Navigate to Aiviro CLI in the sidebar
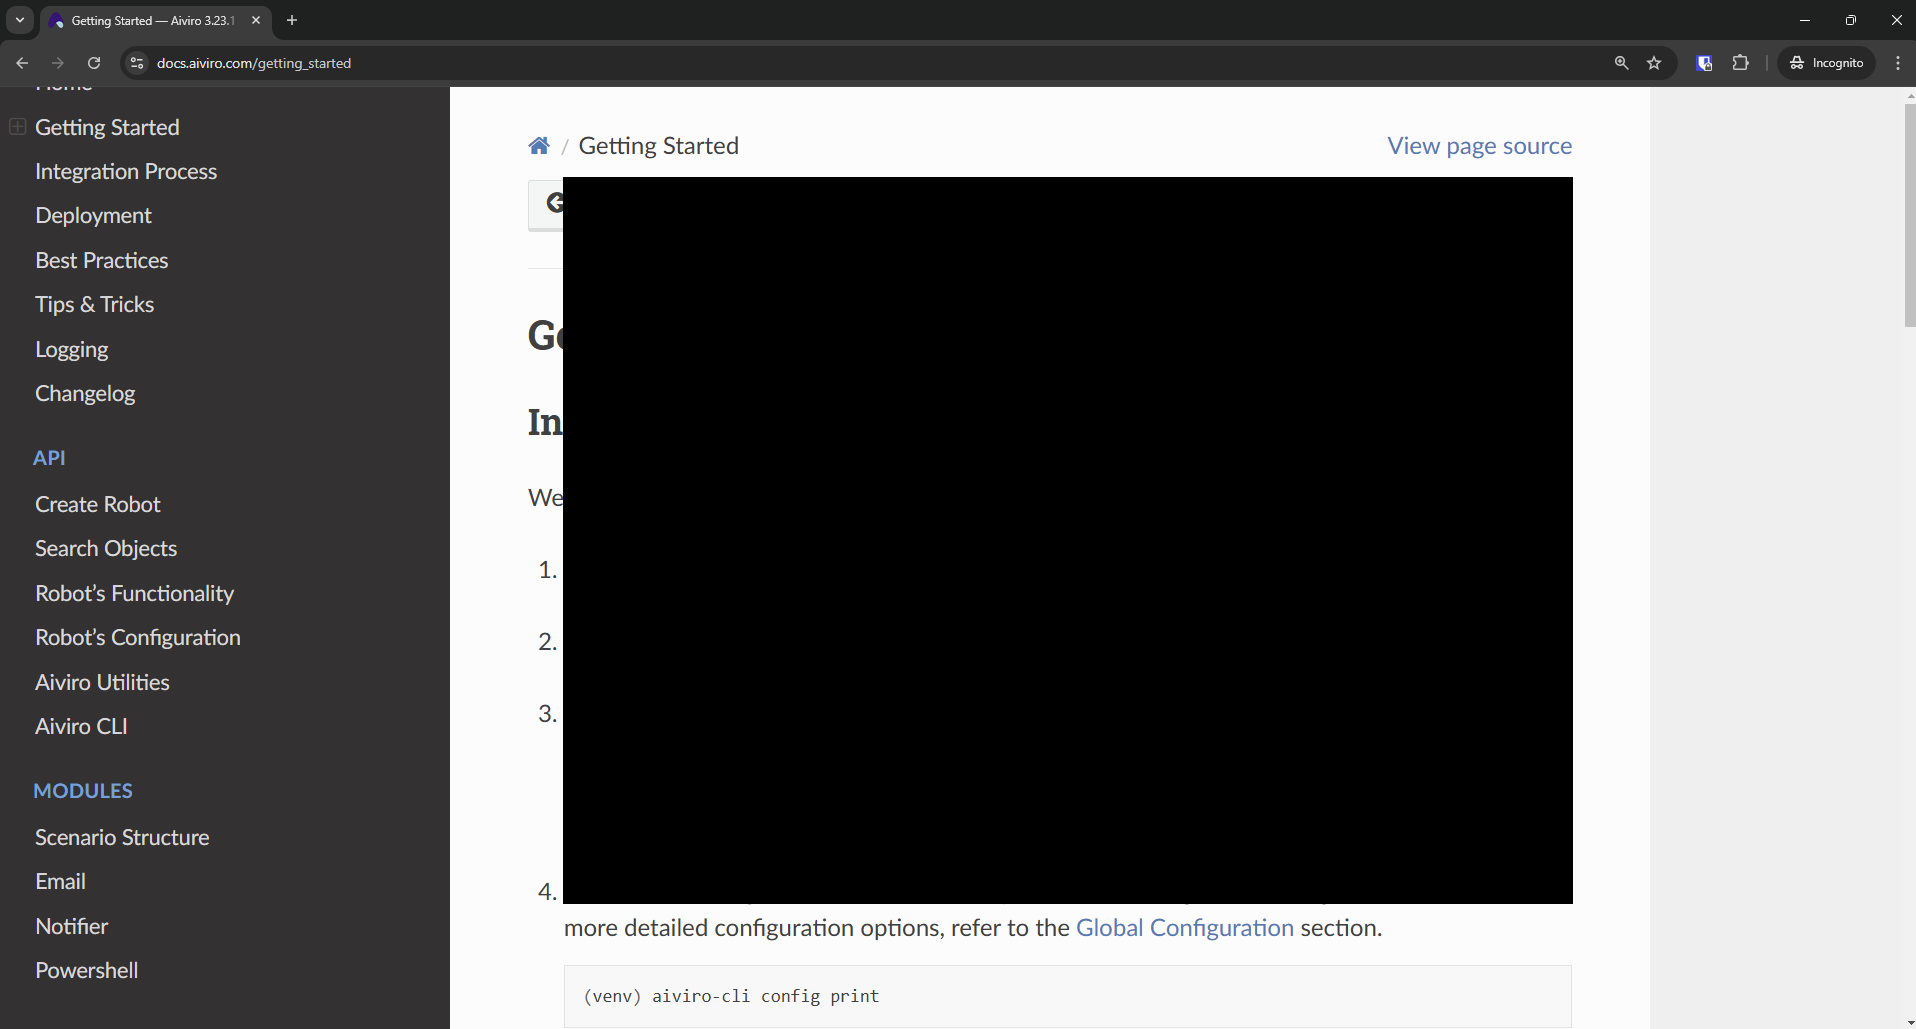Image resolution: width=1916 pixels, height=1029 pixels. coord(81,727)
